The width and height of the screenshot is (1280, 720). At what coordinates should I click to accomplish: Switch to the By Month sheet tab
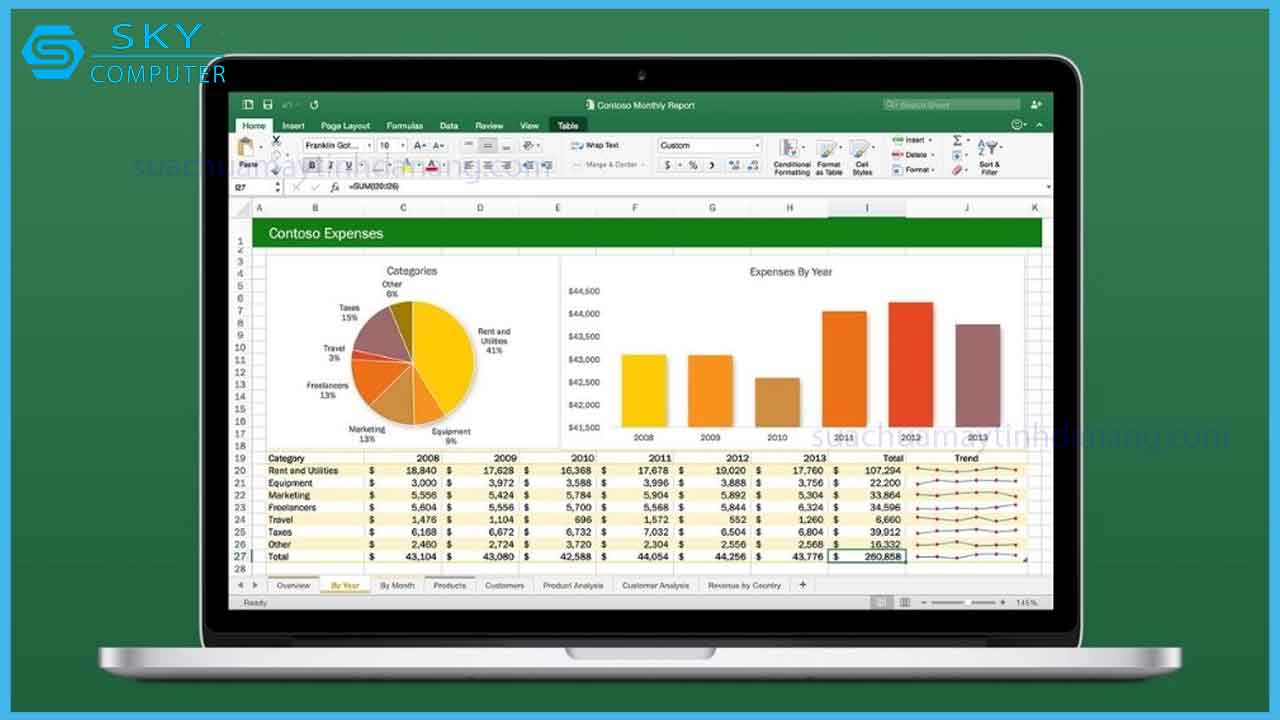tap(397, 585)
